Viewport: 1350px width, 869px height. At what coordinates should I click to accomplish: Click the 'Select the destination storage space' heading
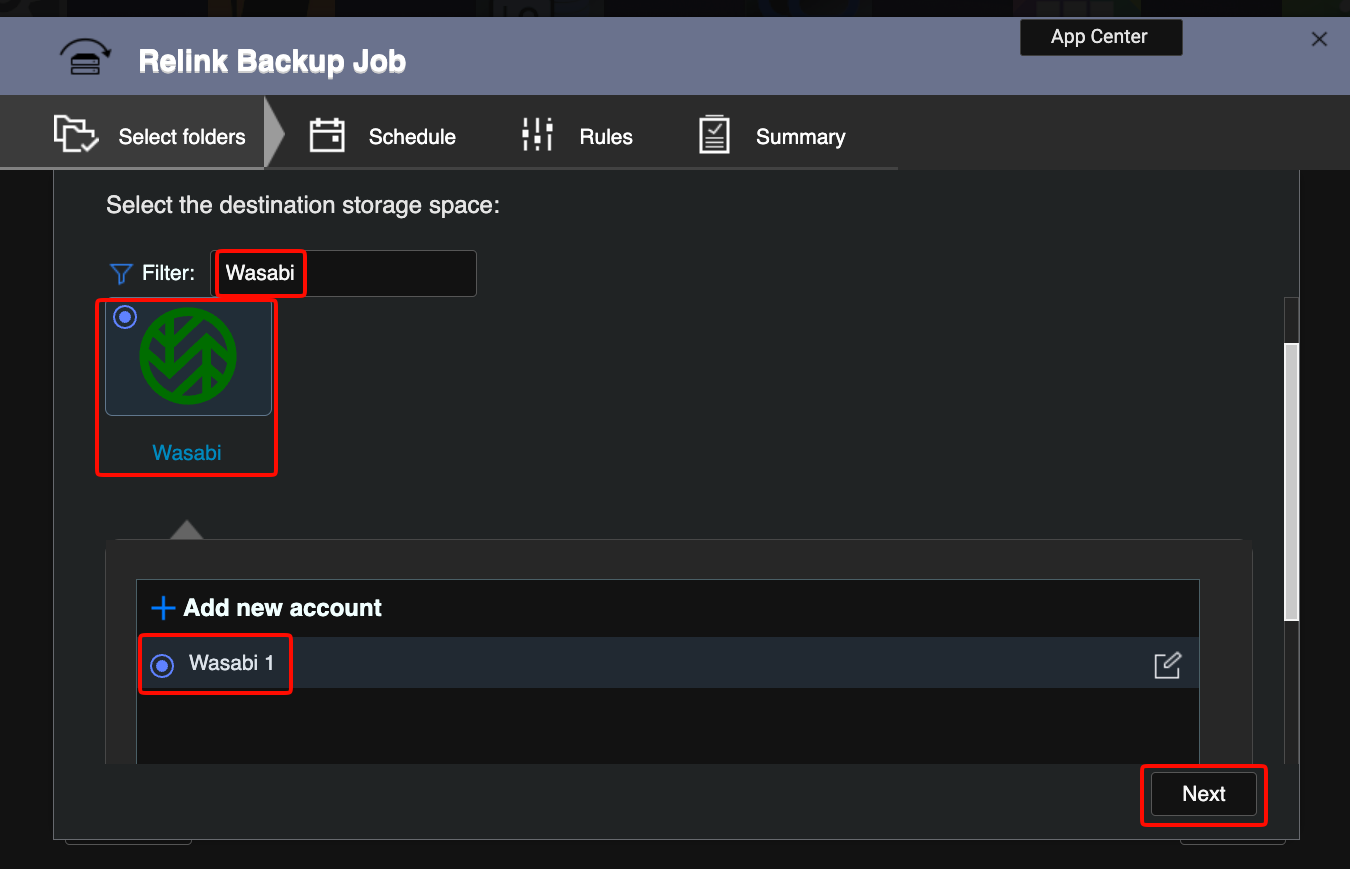(302, 205)
